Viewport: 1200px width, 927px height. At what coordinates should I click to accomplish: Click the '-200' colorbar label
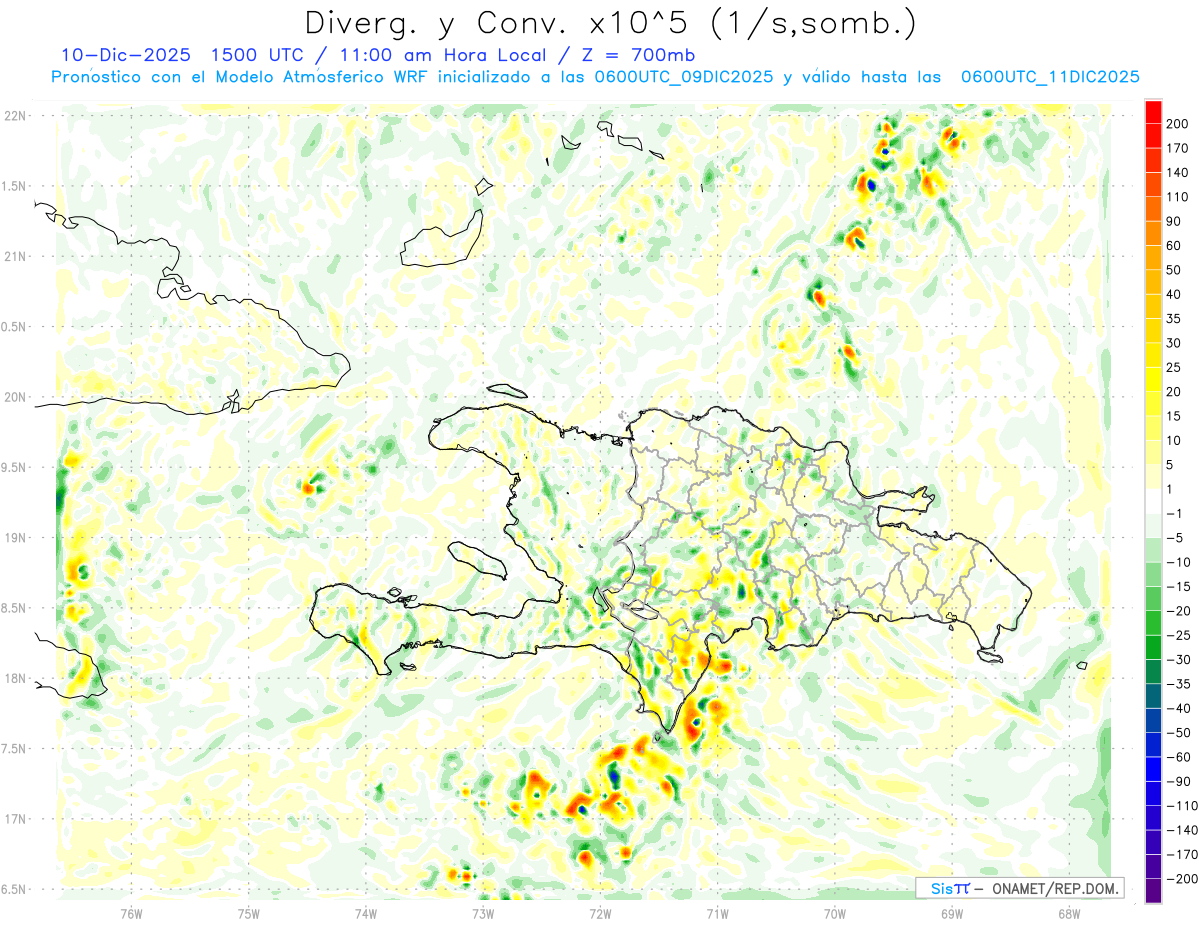coord(1181,879)
